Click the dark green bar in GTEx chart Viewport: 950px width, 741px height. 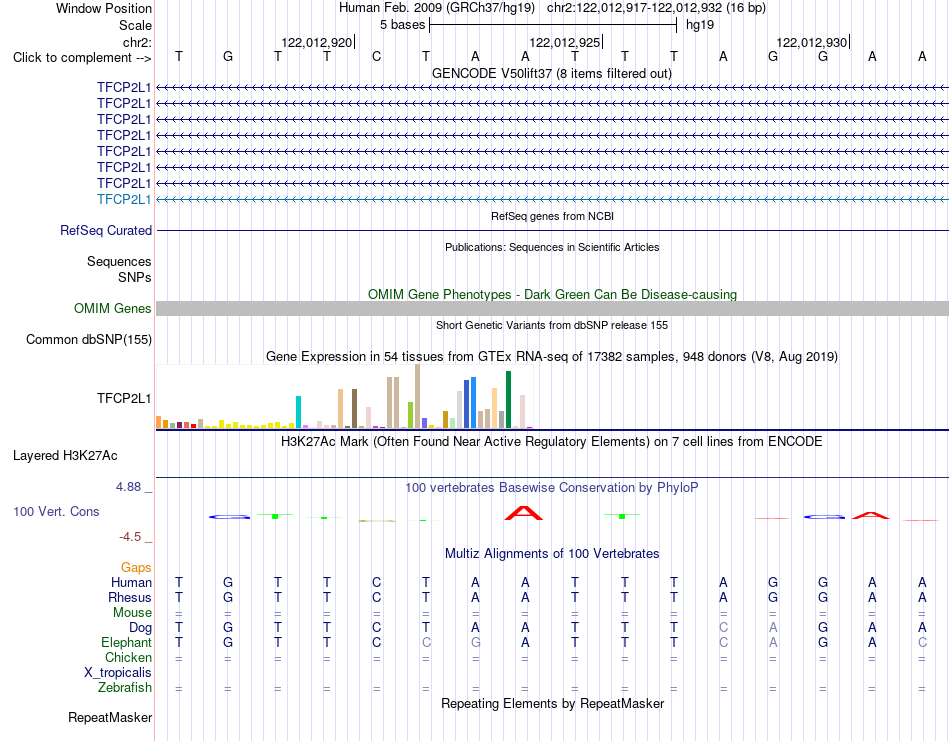coord(508,400)
